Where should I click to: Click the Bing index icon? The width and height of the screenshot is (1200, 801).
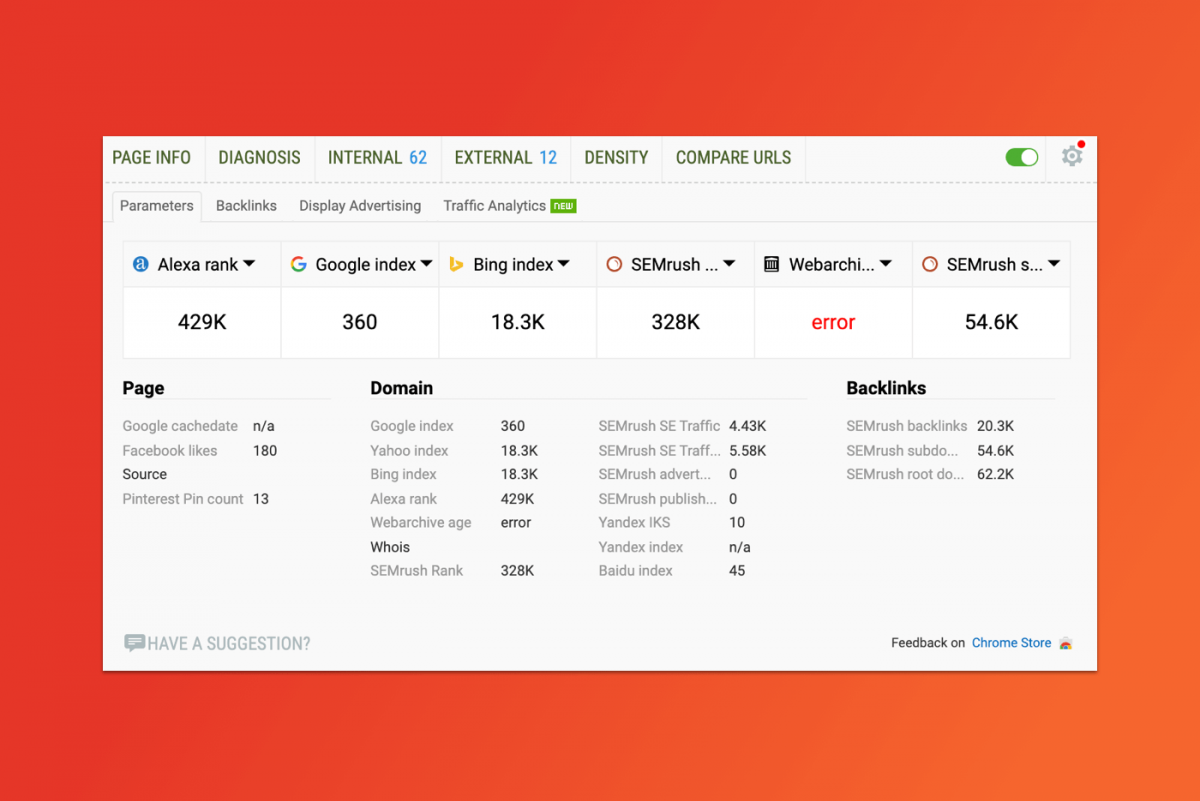point(457,264)
